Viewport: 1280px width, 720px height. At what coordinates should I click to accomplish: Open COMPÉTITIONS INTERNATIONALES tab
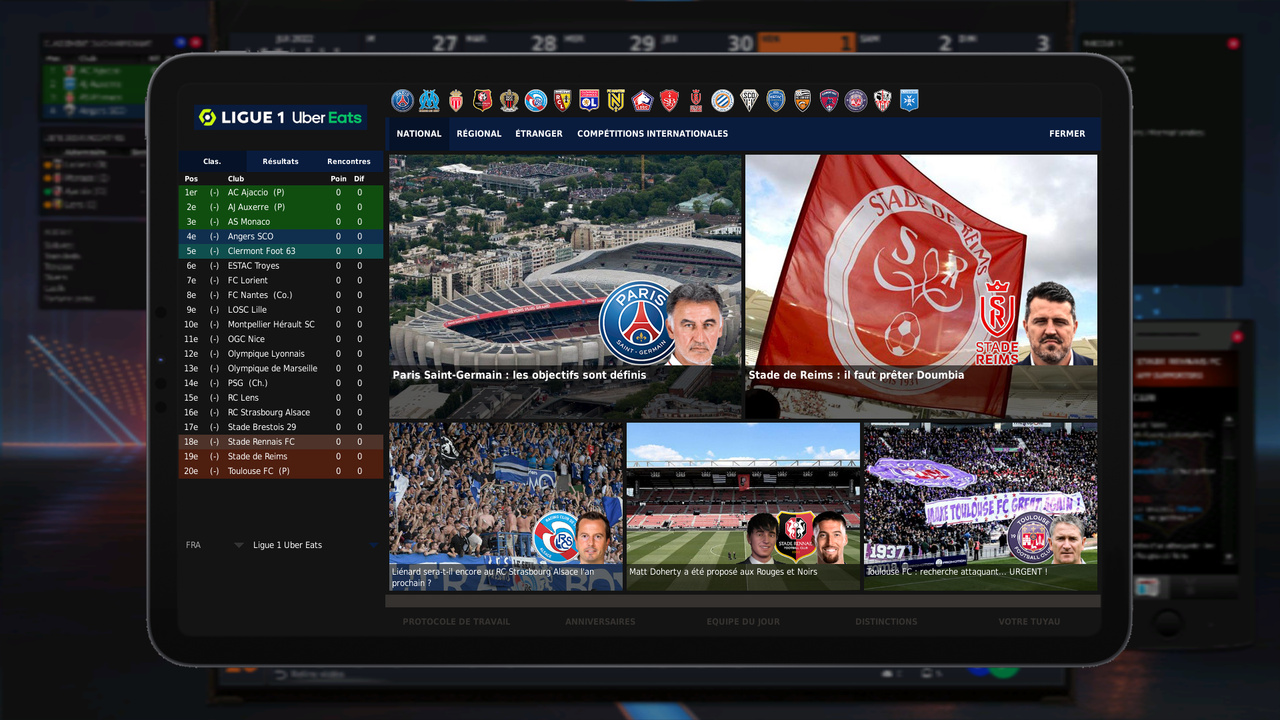tap(652, 133)
